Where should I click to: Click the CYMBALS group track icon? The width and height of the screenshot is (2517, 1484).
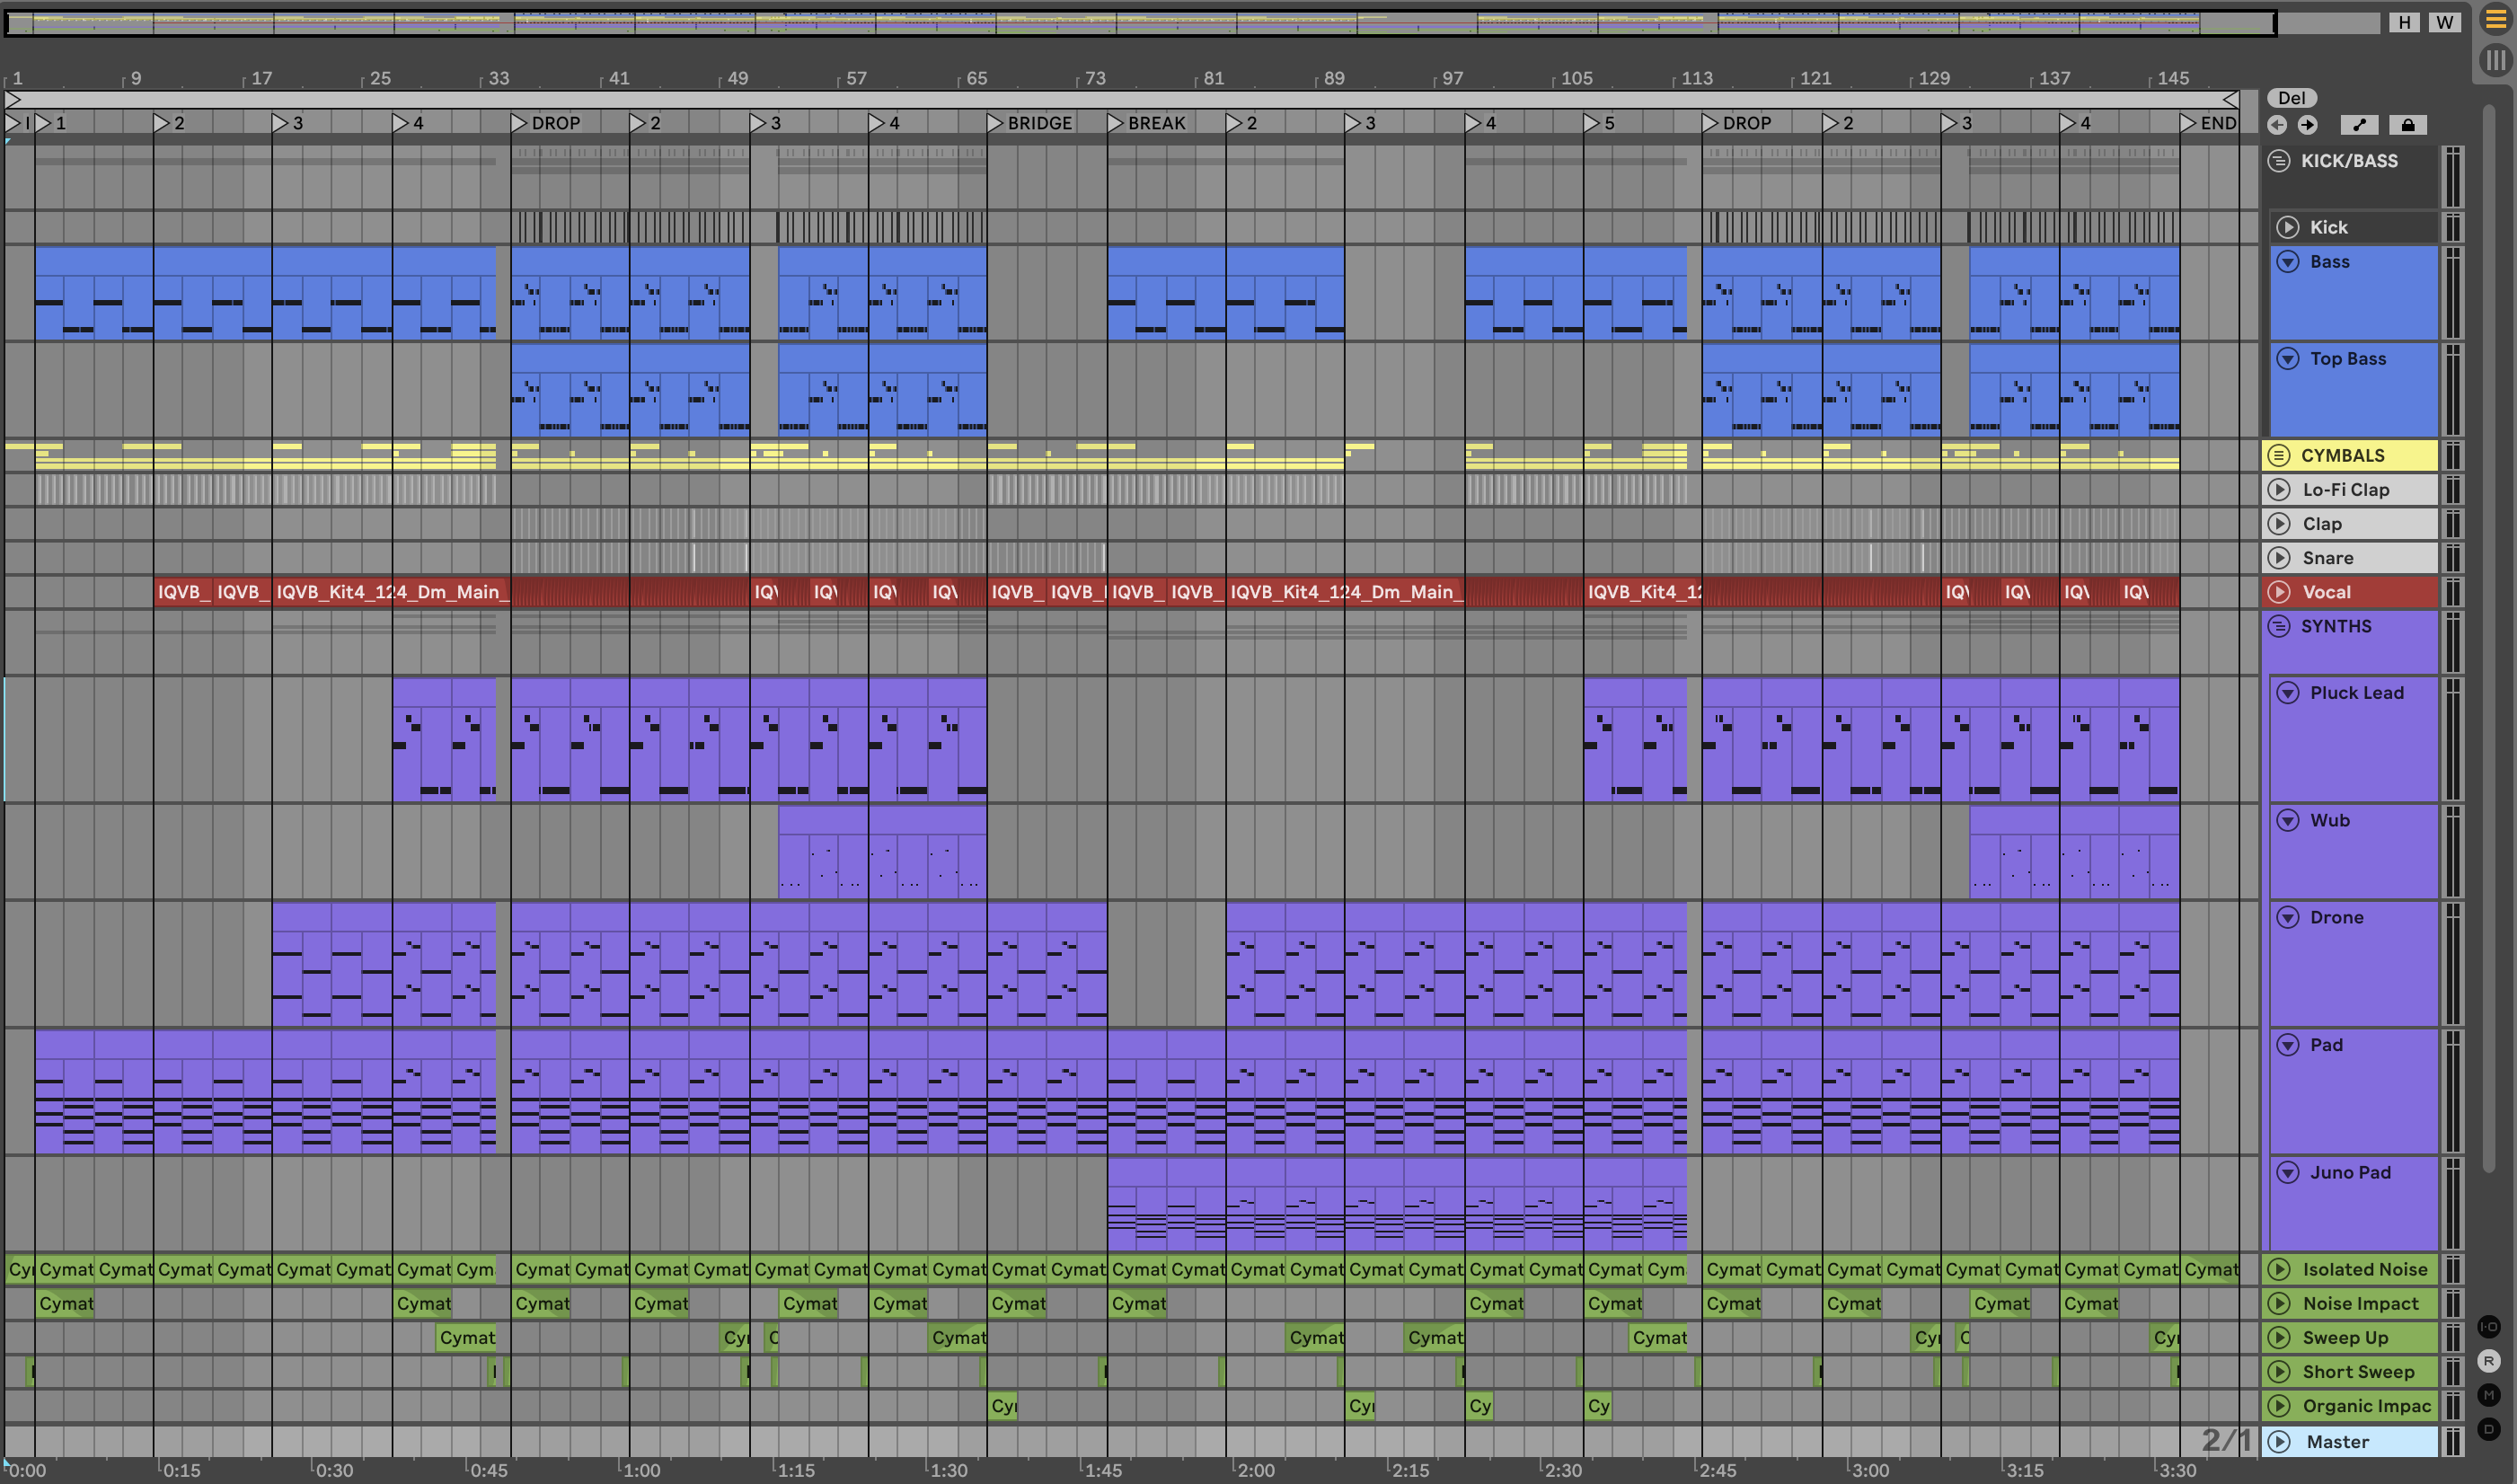point(2279,456)
